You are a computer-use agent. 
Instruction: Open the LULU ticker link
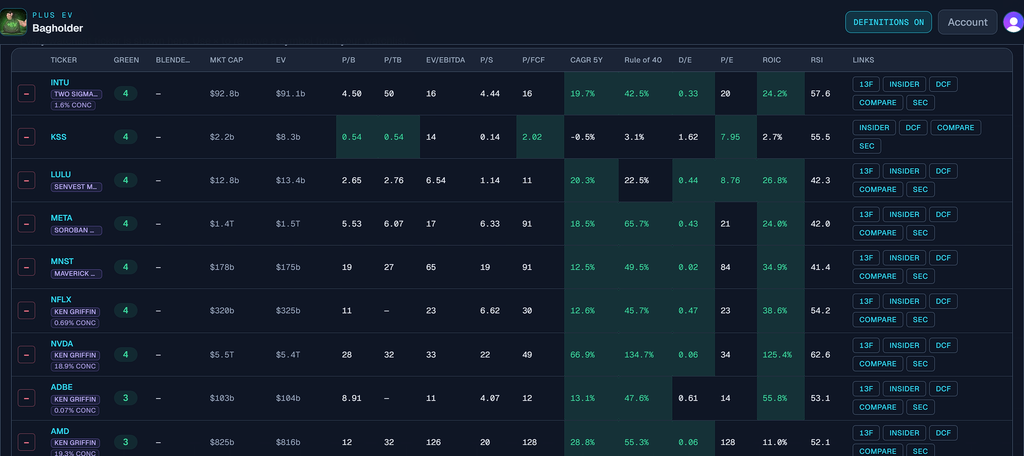61,174
